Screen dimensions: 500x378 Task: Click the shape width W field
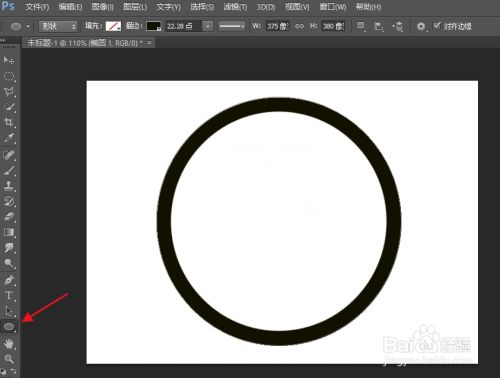pyautogui.click(x=277, y=26)
